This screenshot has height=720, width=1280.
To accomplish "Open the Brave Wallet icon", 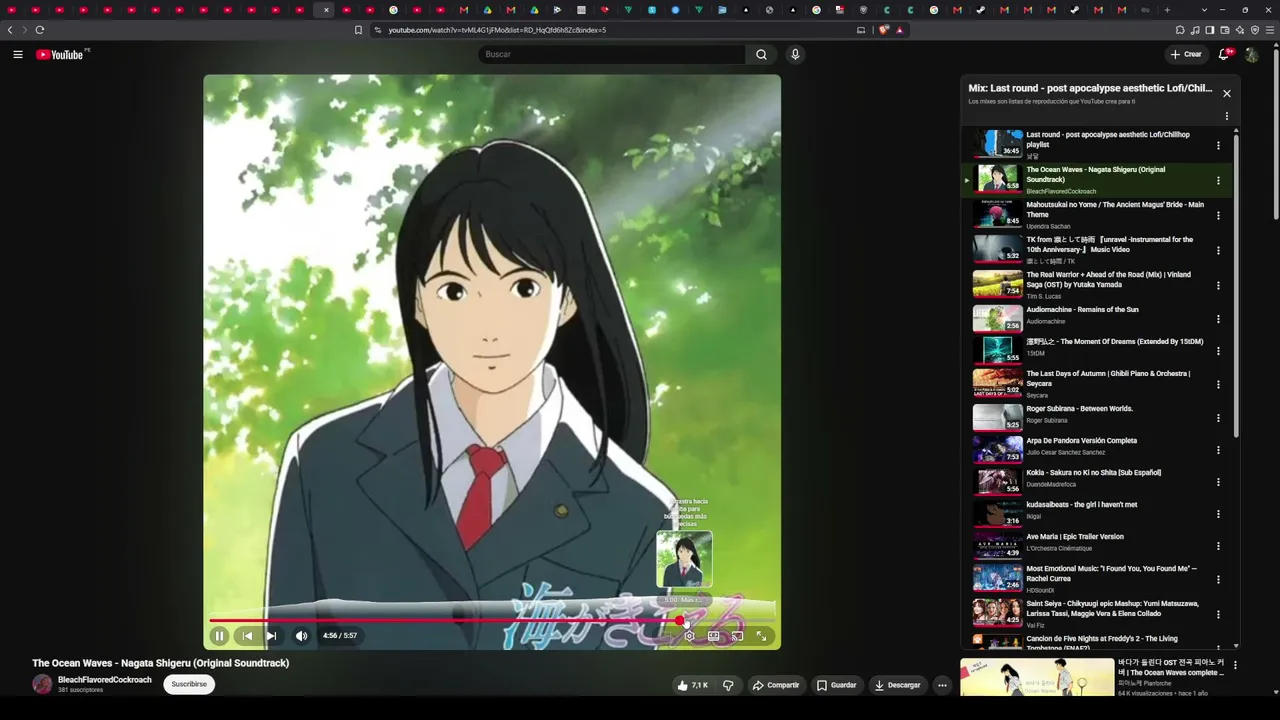I will (1225, 30).
